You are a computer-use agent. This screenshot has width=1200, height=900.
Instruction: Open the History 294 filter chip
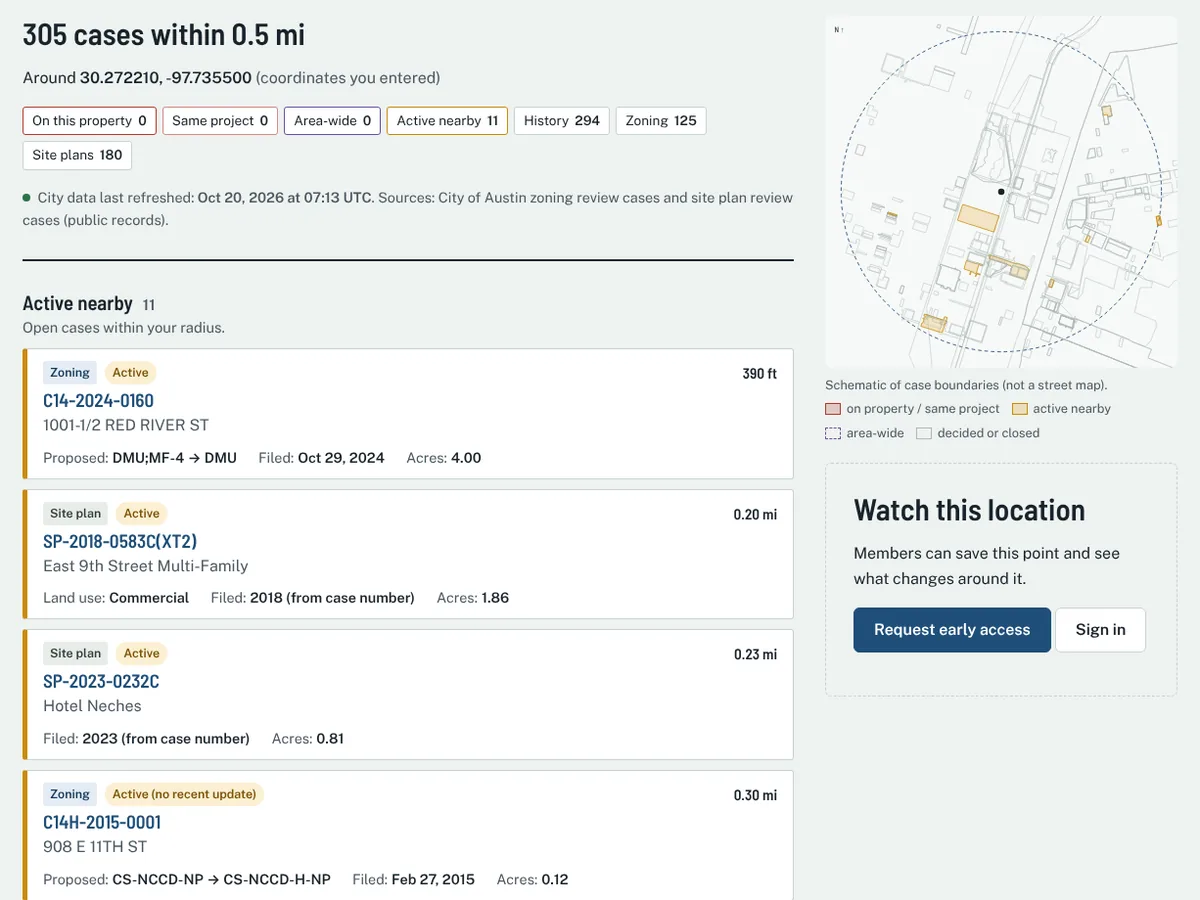pyautogui.click(x=561, y=121)
